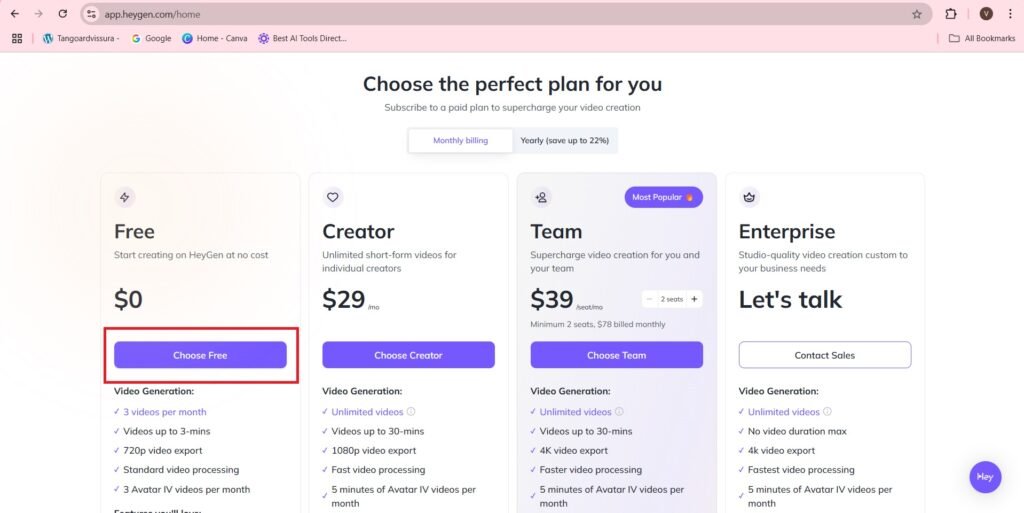The height and width of the screenshot is (513, 1024).
Task: Click the heart icon above Creator
Action: [332, 197]
